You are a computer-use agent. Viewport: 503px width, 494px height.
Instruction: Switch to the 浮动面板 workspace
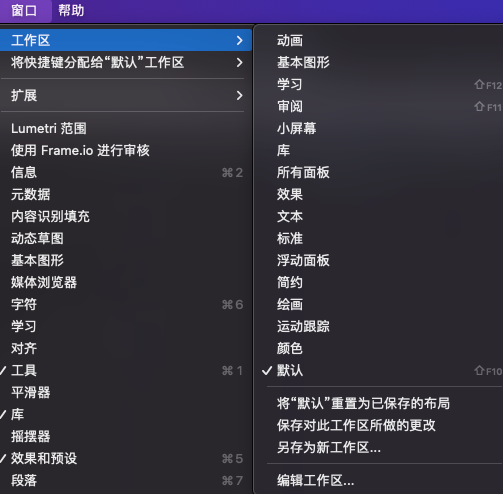[x=379, y=260]
